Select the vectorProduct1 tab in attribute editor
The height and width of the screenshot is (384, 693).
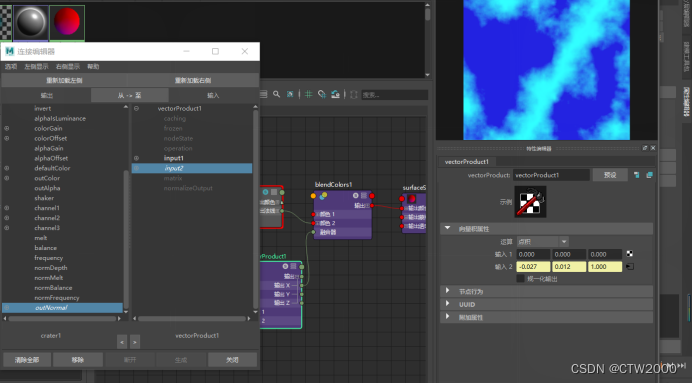467,162
